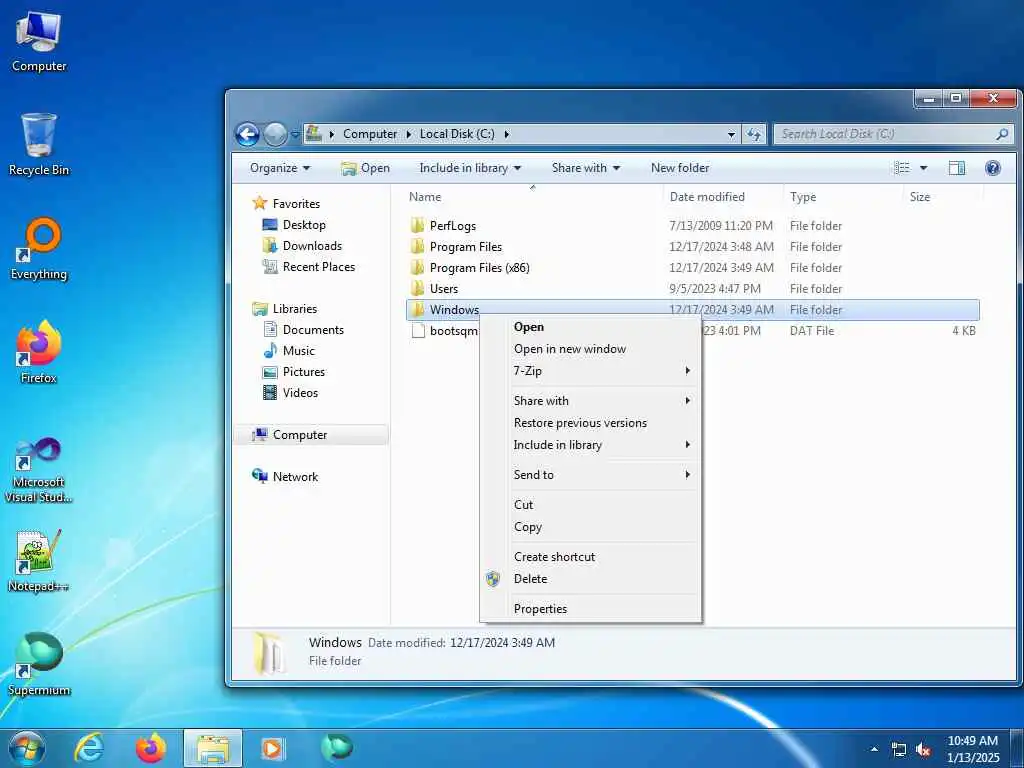Expand the address bar history dropdown
The image size is (1024, 768).
coord(731,134)
